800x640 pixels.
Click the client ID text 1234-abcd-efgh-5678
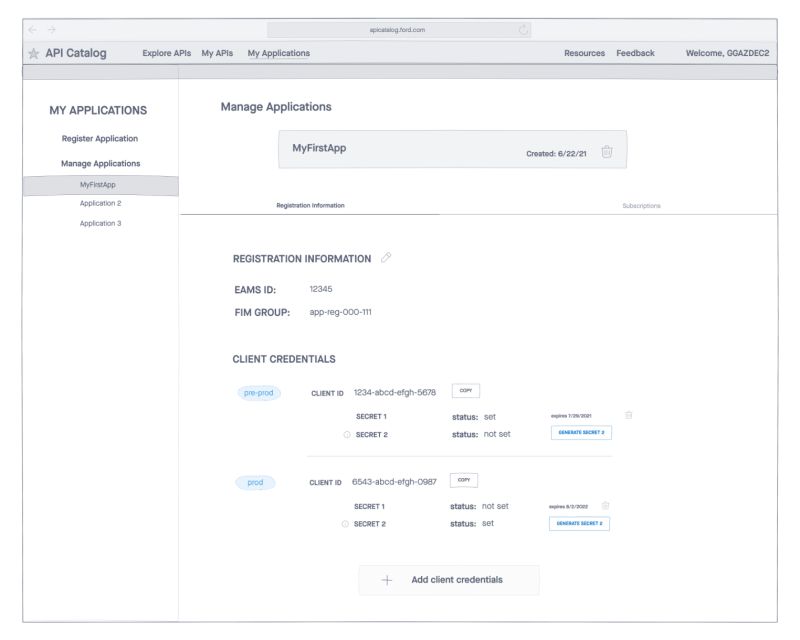394,392
